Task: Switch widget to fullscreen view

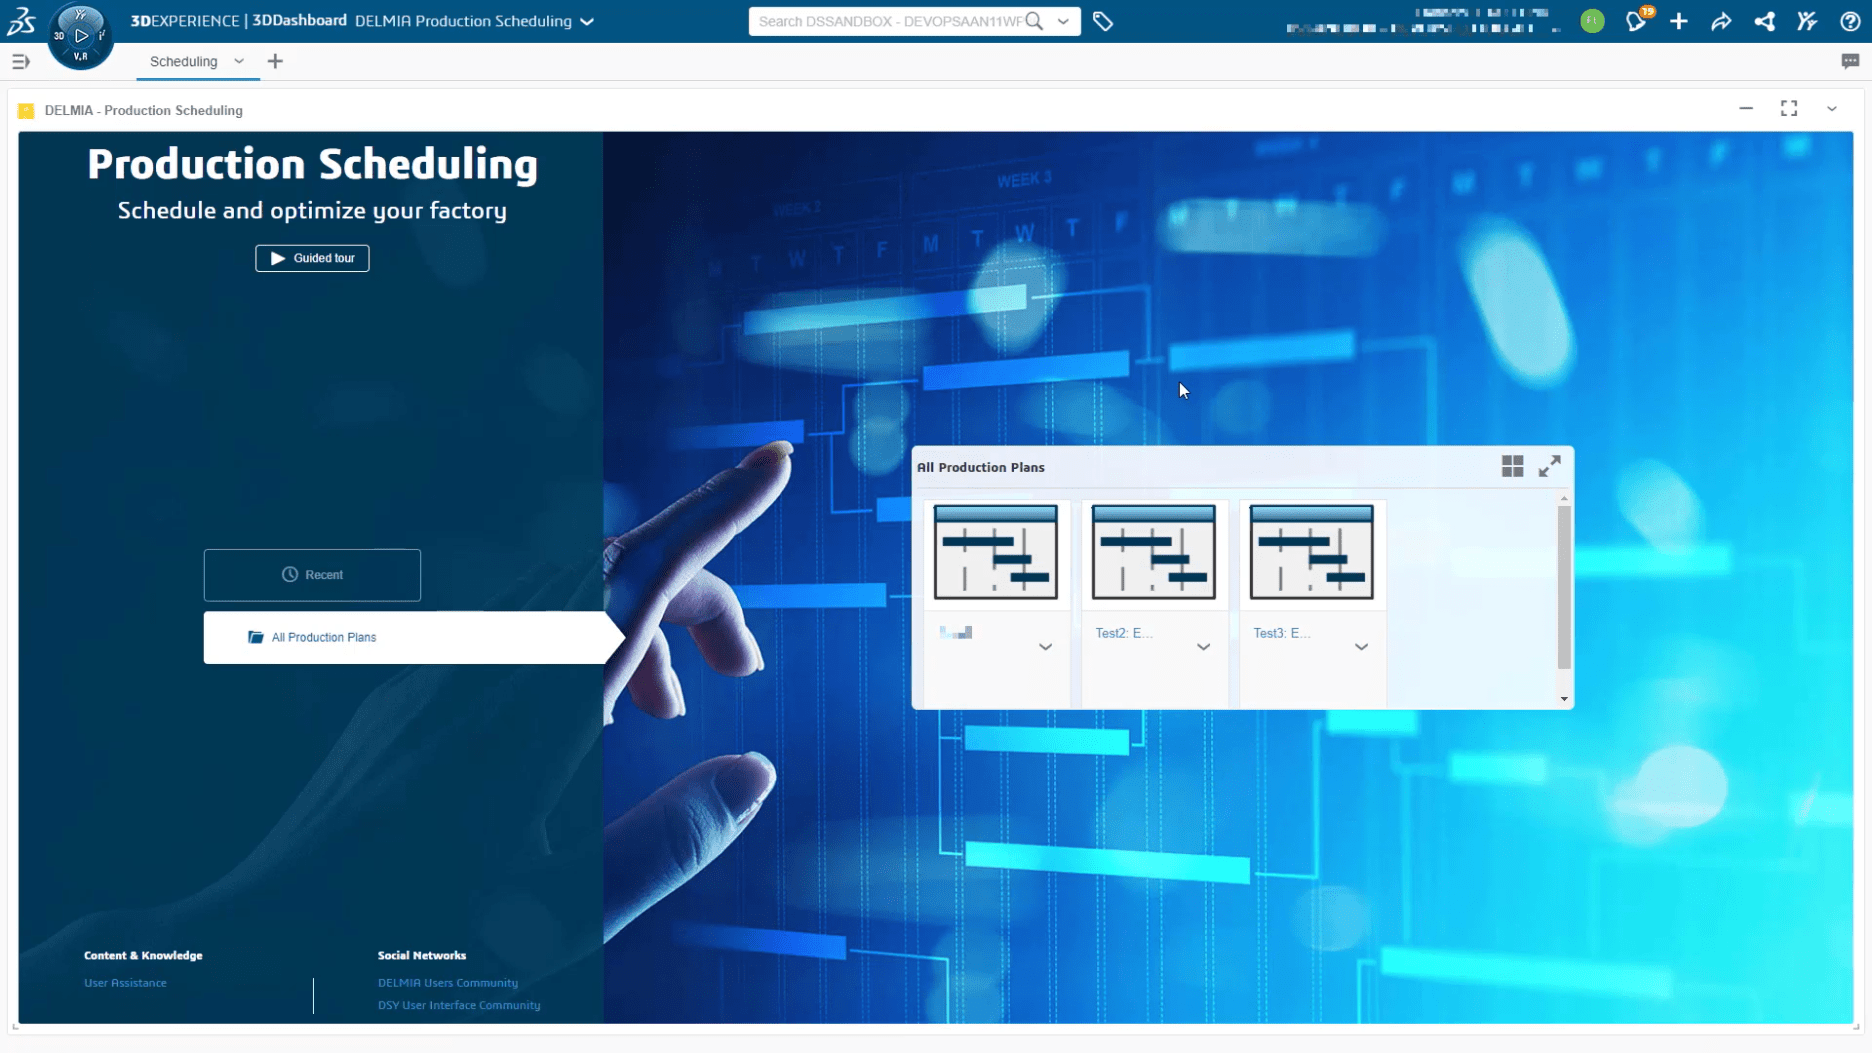Action: tap(1789, 109)
